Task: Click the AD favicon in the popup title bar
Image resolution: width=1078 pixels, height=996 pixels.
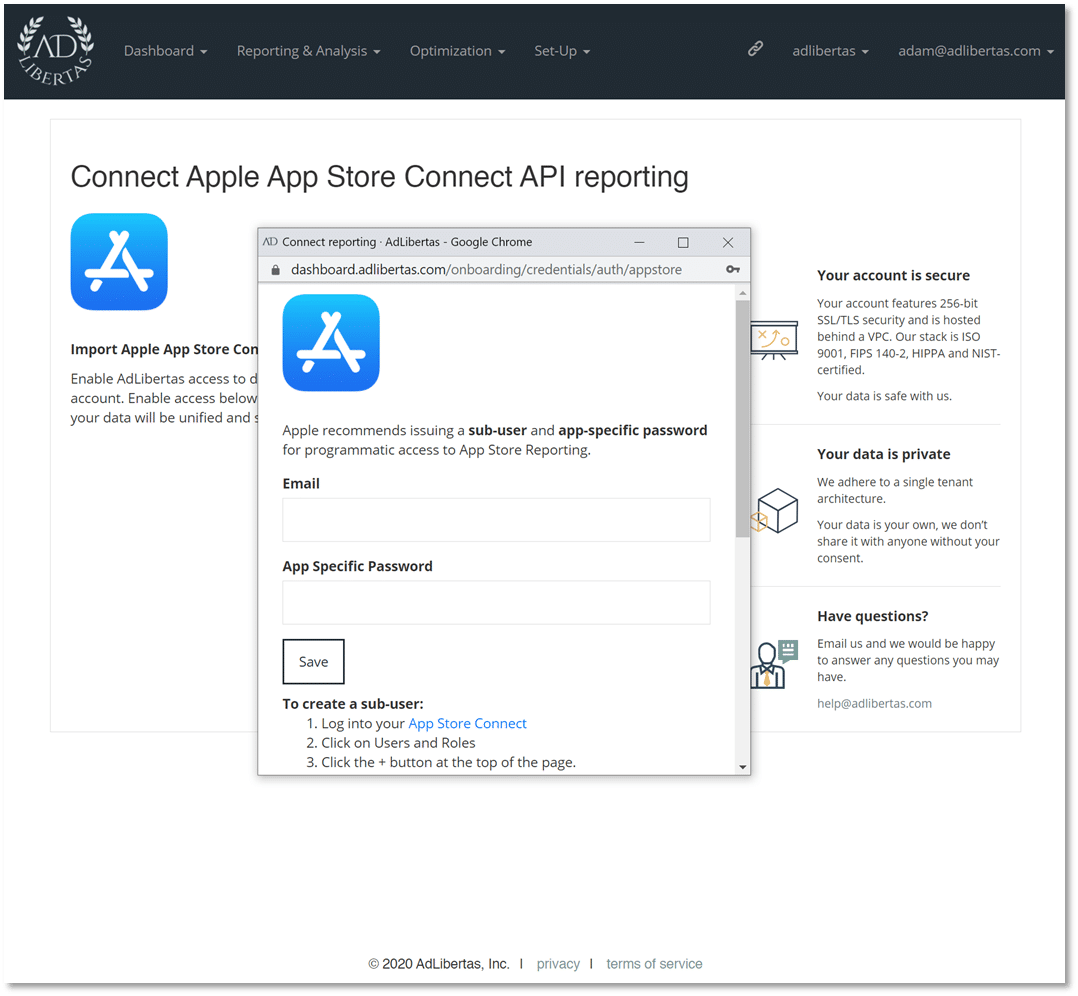Action: tap(270, 242)
